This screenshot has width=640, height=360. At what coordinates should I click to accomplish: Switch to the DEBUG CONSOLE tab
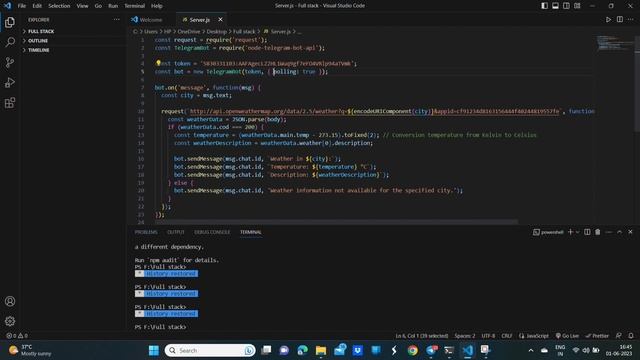pos(212,232)
